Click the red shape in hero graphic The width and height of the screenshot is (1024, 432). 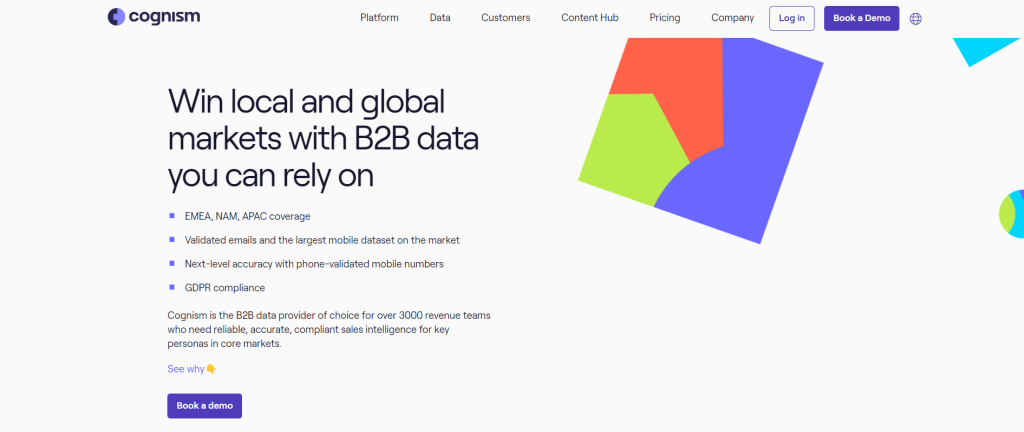coord(667,90)
